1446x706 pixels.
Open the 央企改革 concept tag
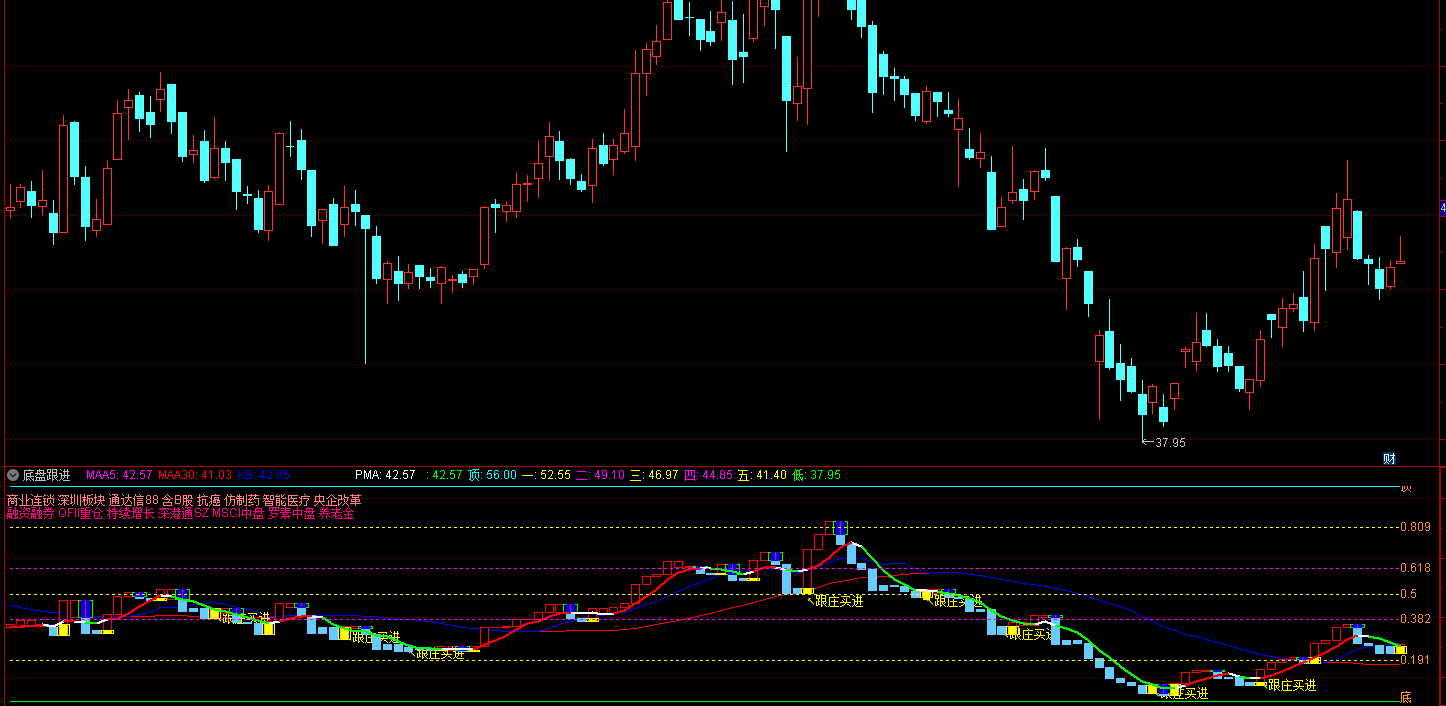click(x=337, y=500)
